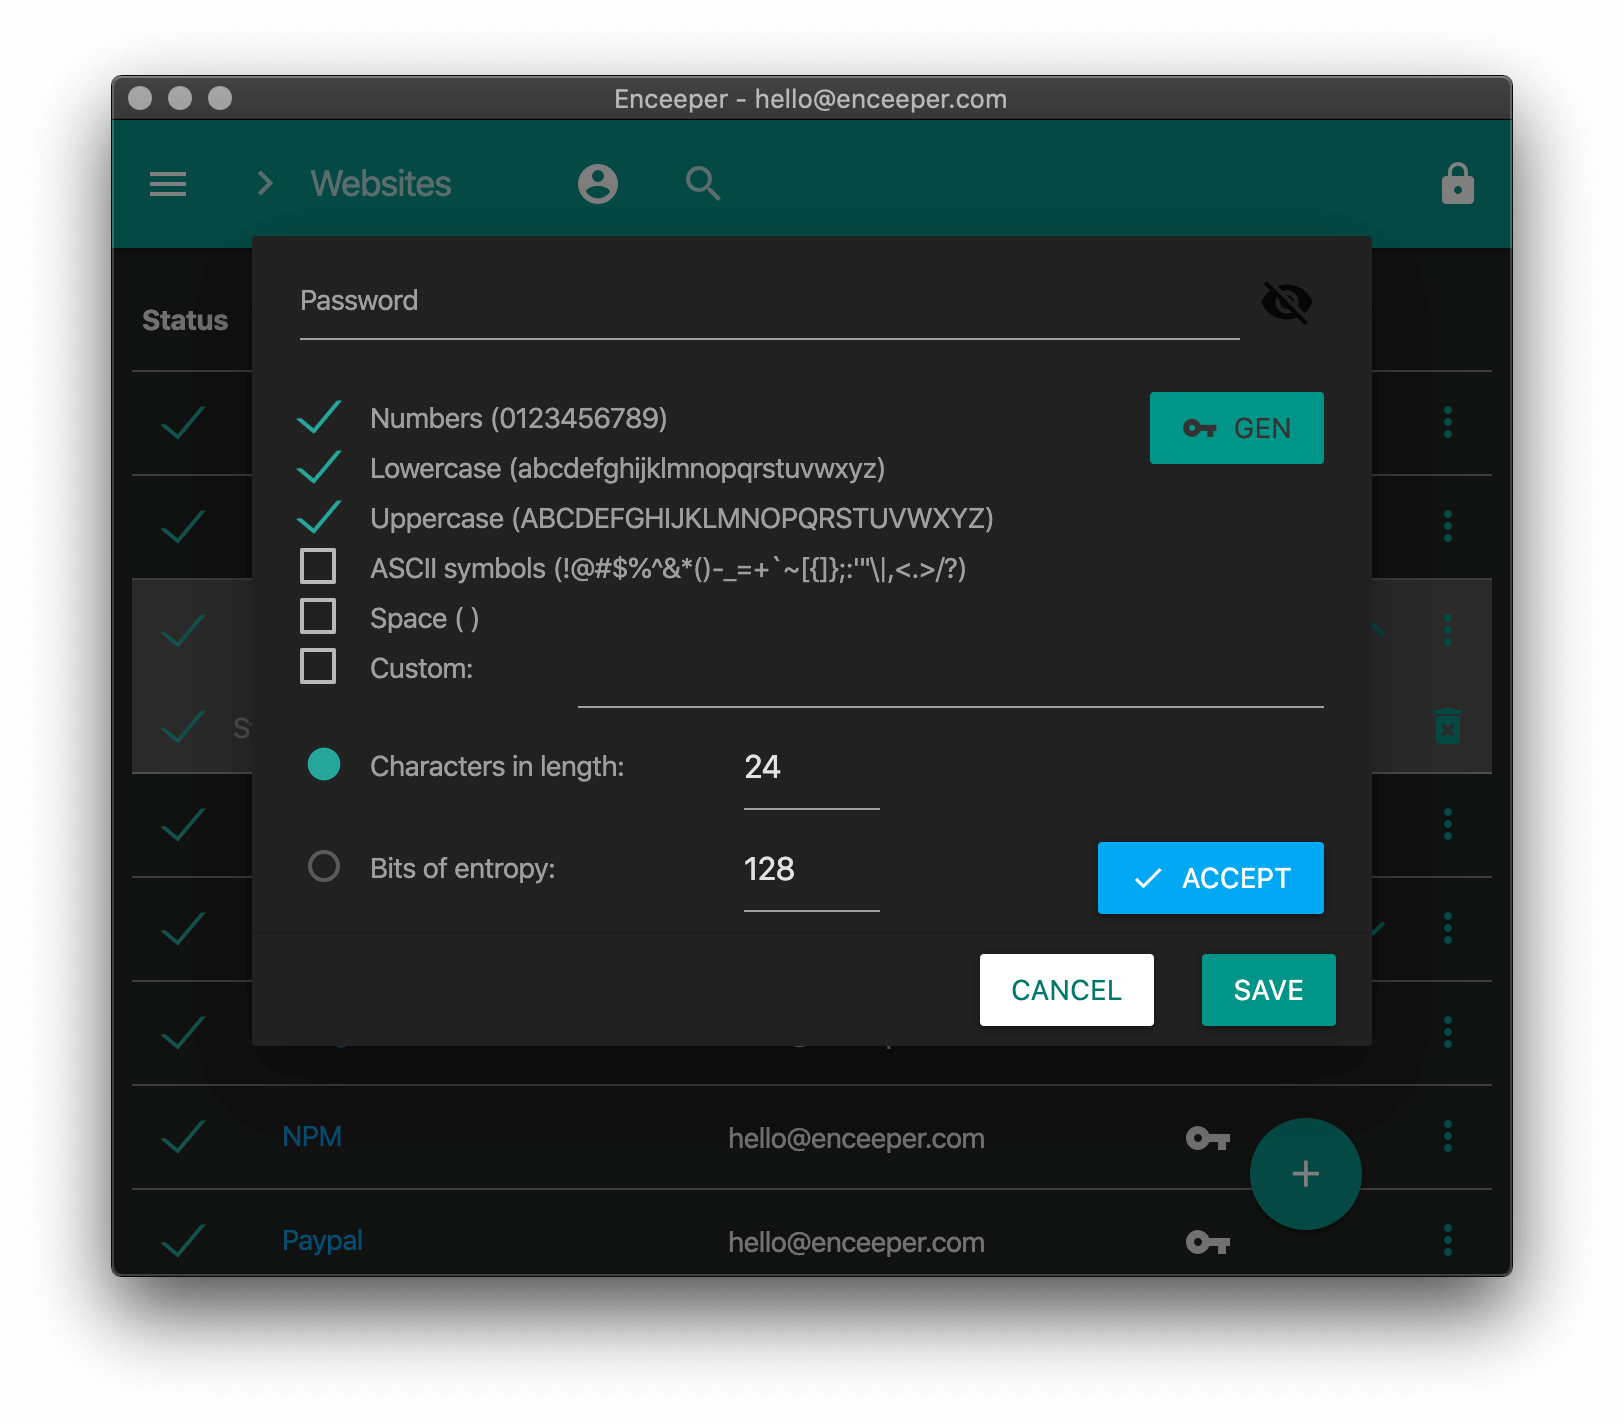Open search with the magnifier icon

pos(703,184)
